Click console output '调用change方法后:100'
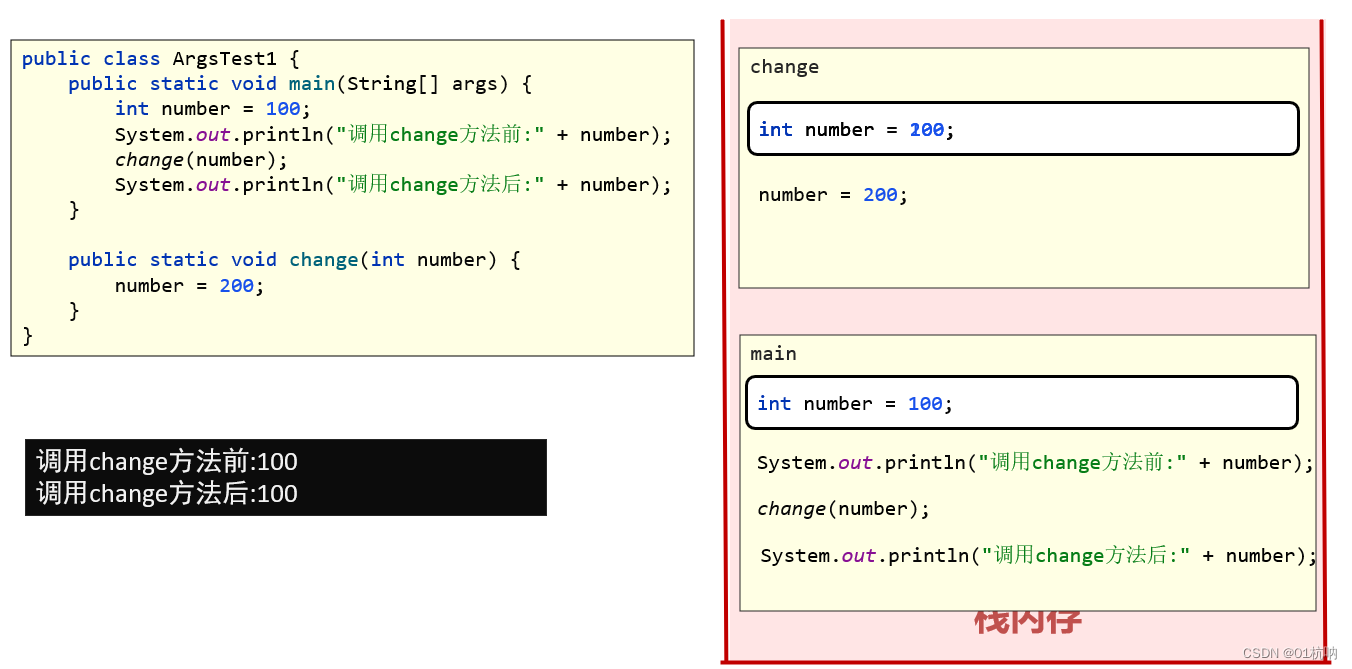 (x=167, y=493)
